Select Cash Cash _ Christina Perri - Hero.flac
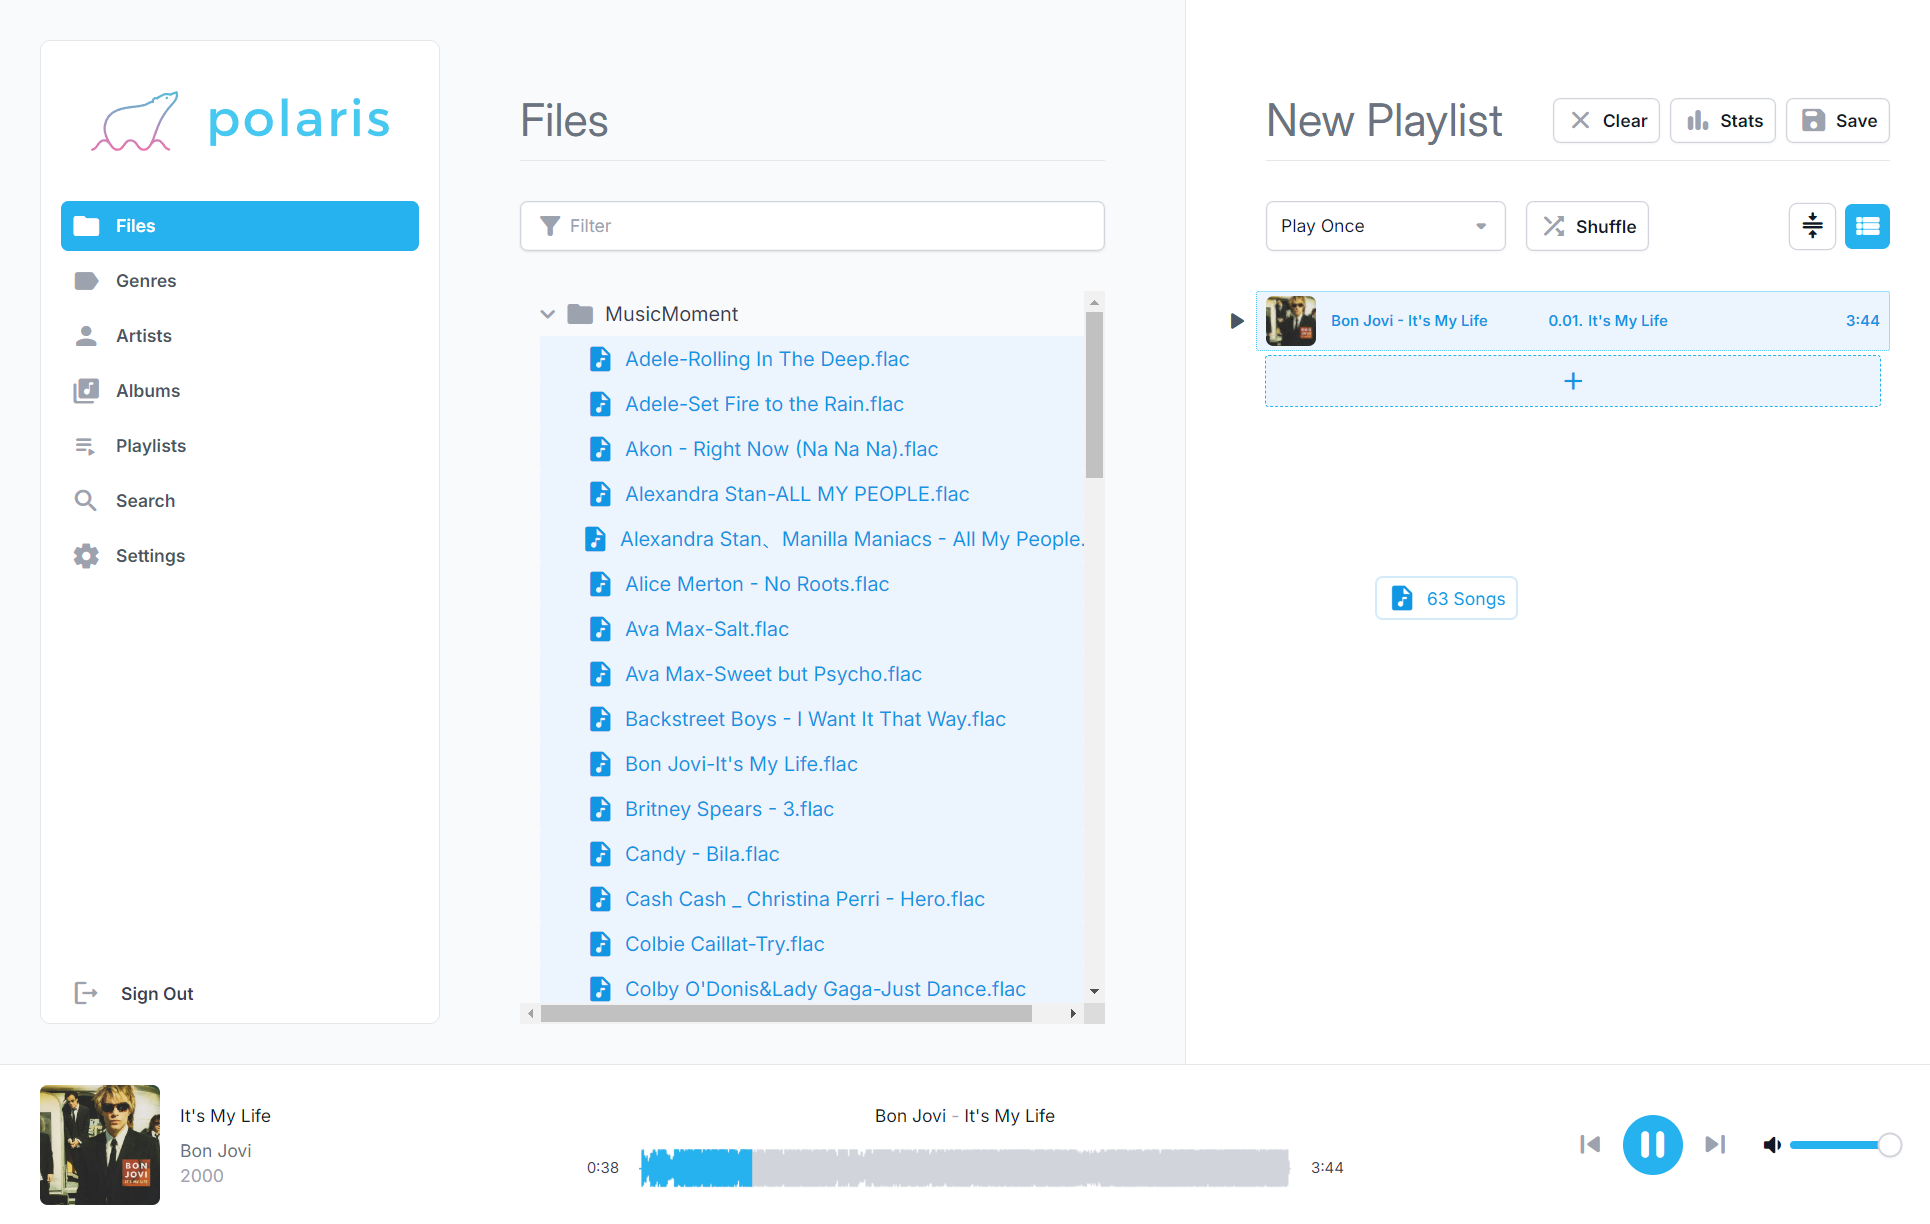1930x1224 pixels. click(x=805, y=899)
